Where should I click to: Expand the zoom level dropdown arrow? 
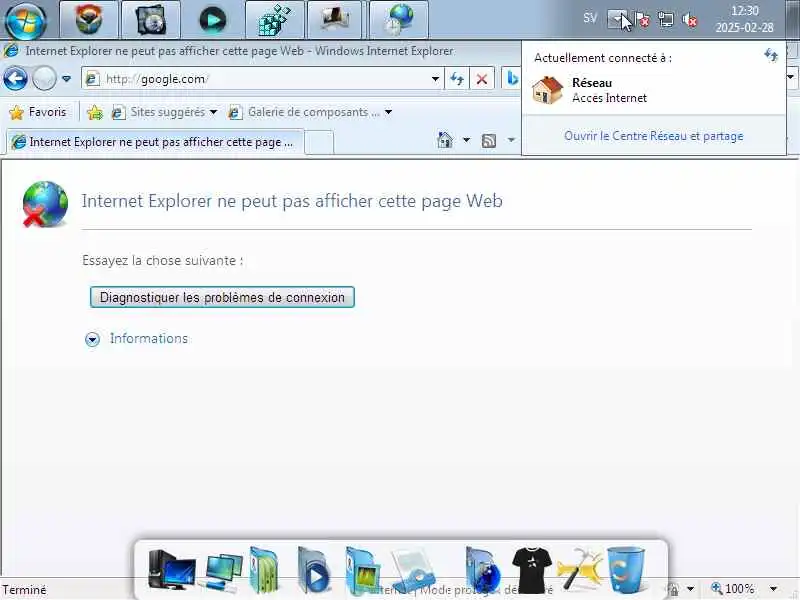773,589
